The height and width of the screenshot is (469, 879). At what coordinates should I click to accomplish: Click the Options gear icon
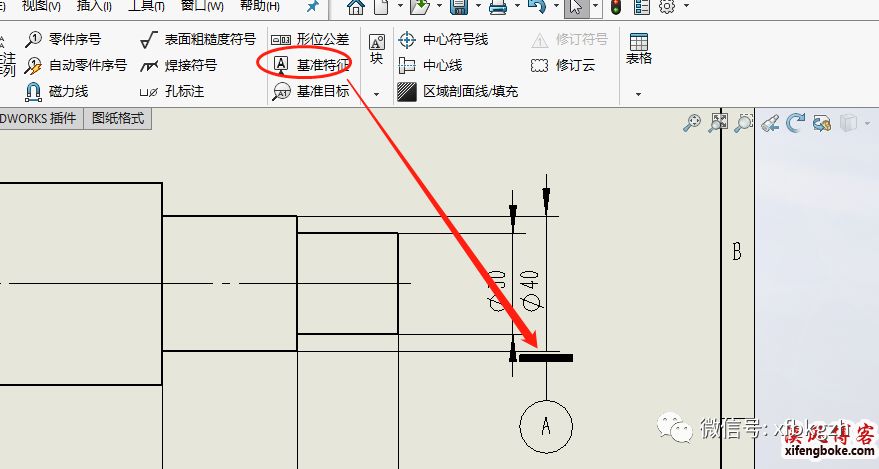pyautogui.click(x=667, y=7)
